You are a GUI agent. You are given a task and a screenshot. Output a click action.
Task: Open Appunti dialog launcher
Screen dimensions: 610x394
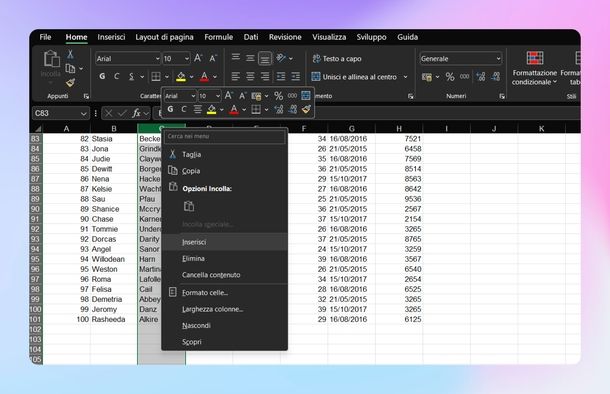pos(86,96)
